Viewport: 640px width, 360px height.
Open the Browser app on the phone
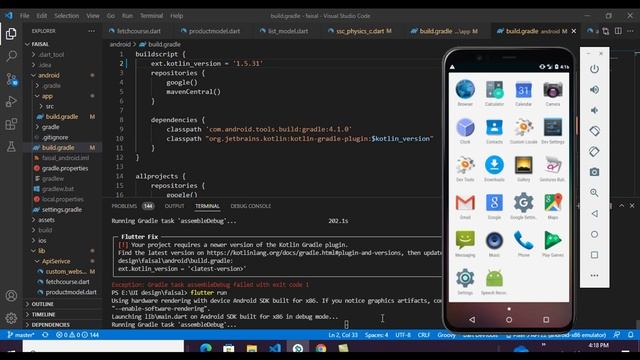(x=465, y=92)
